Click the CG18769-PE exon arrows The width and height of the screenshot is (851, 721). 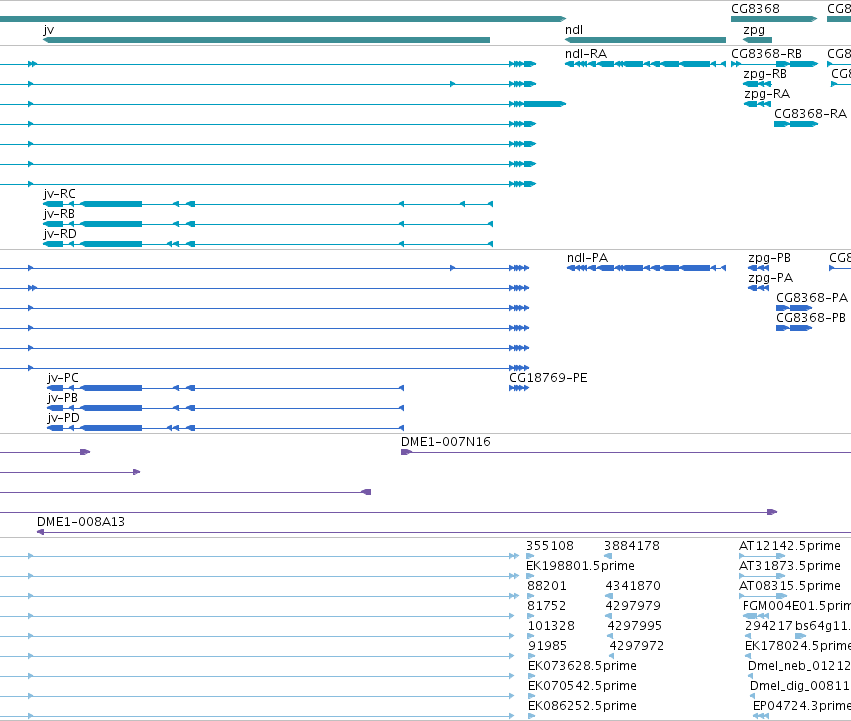click(x=519, y=388)
